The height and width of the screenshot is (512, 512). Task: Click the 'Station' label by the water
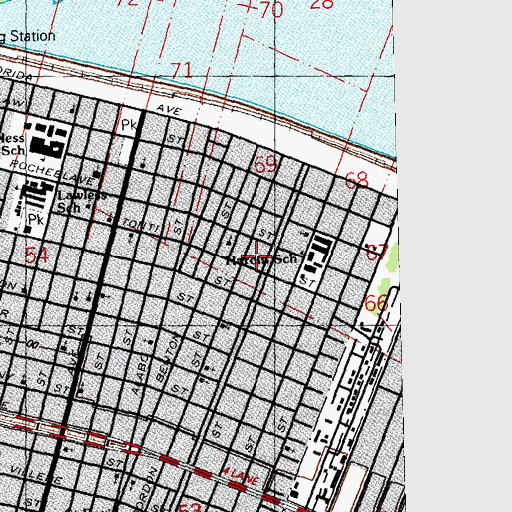click(33, 36)
